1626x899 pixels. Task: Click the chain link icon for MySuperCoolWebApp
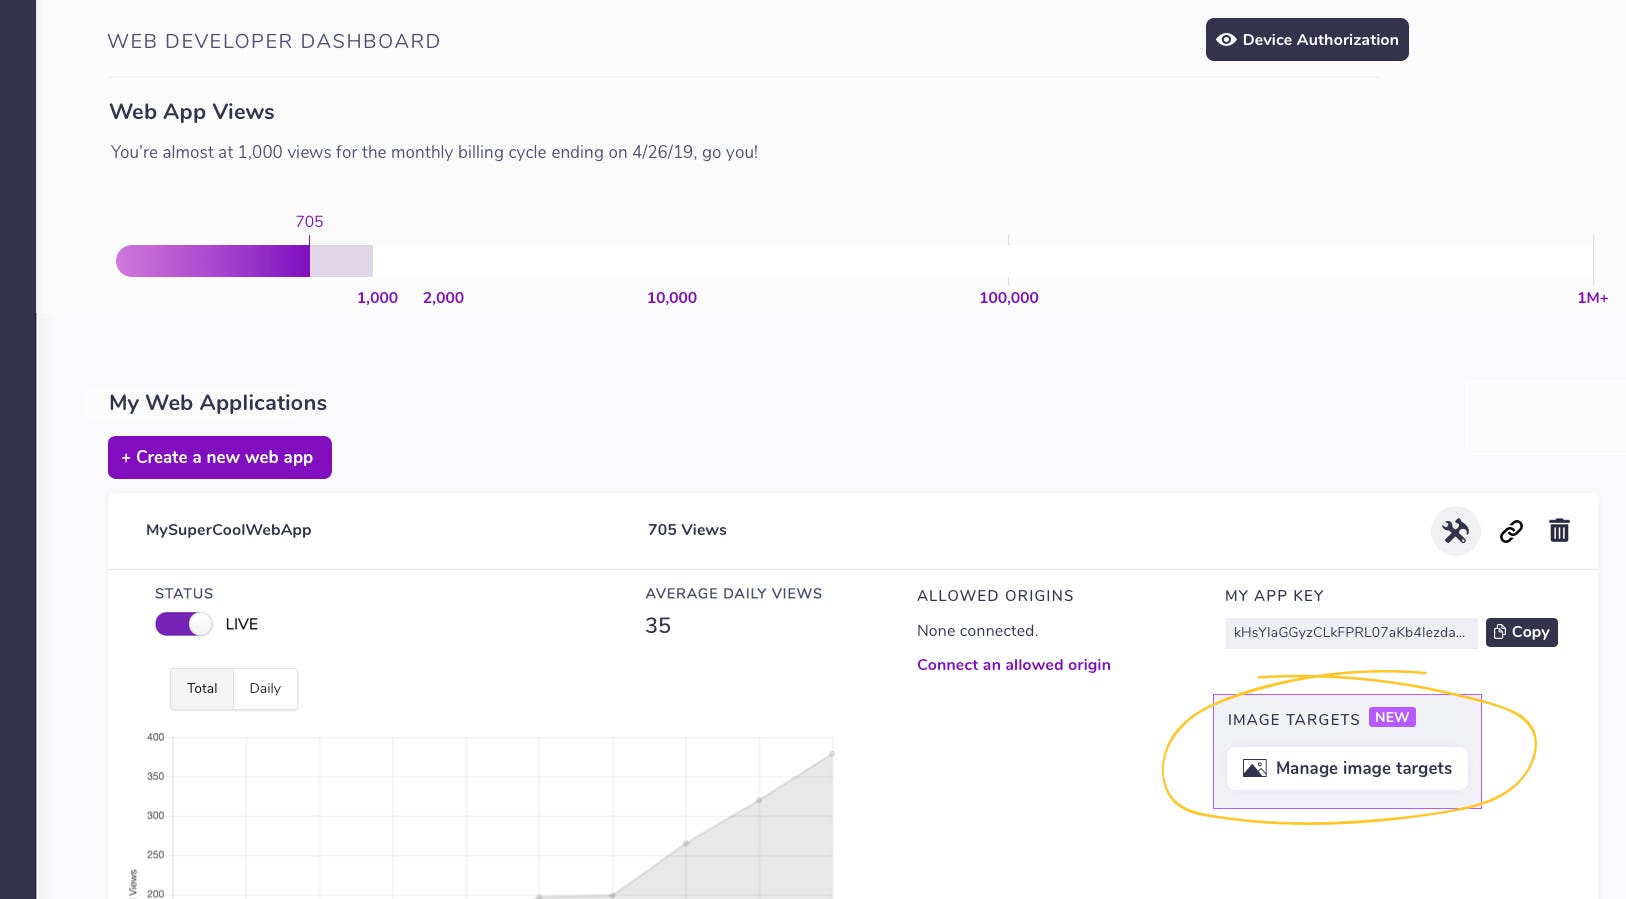pos(1511,531)
